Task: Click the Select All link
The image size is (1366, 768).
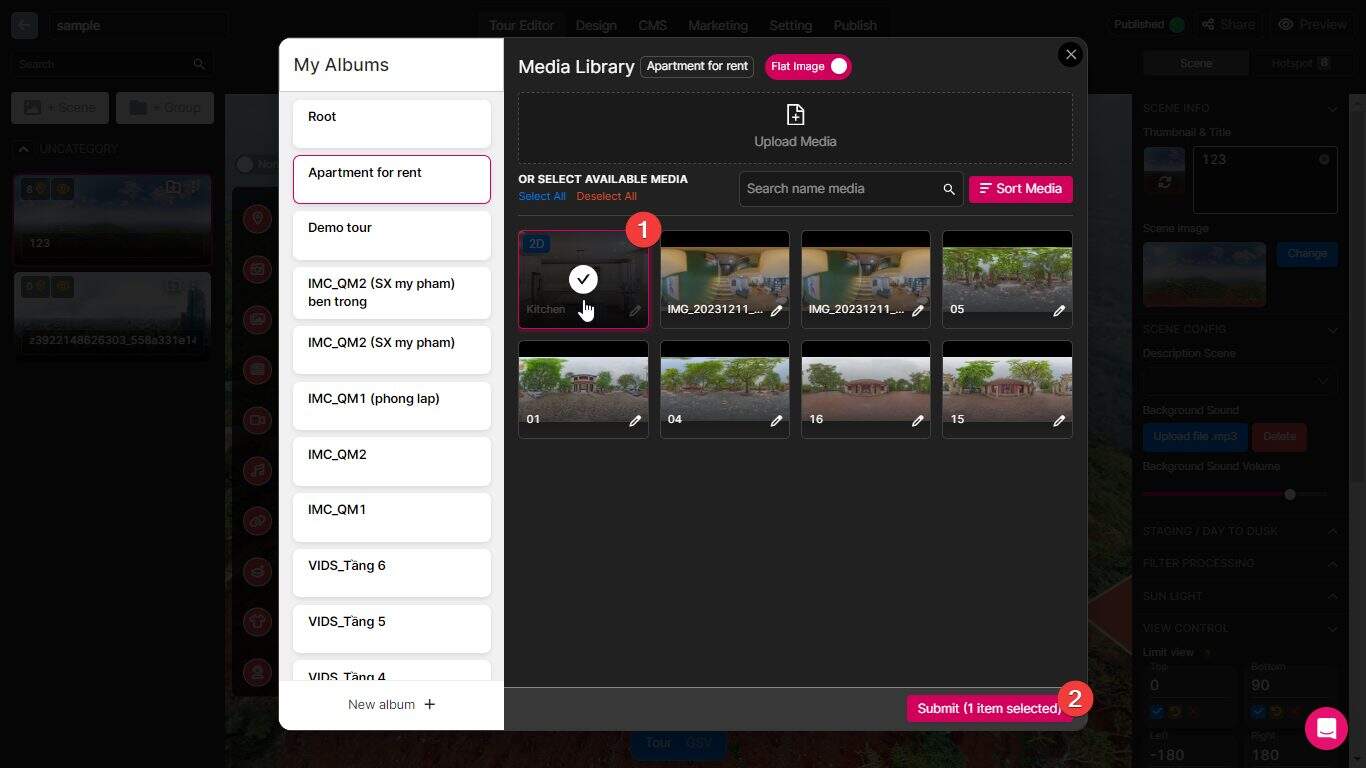Action: pyautogui.click(x=541, y=196)
